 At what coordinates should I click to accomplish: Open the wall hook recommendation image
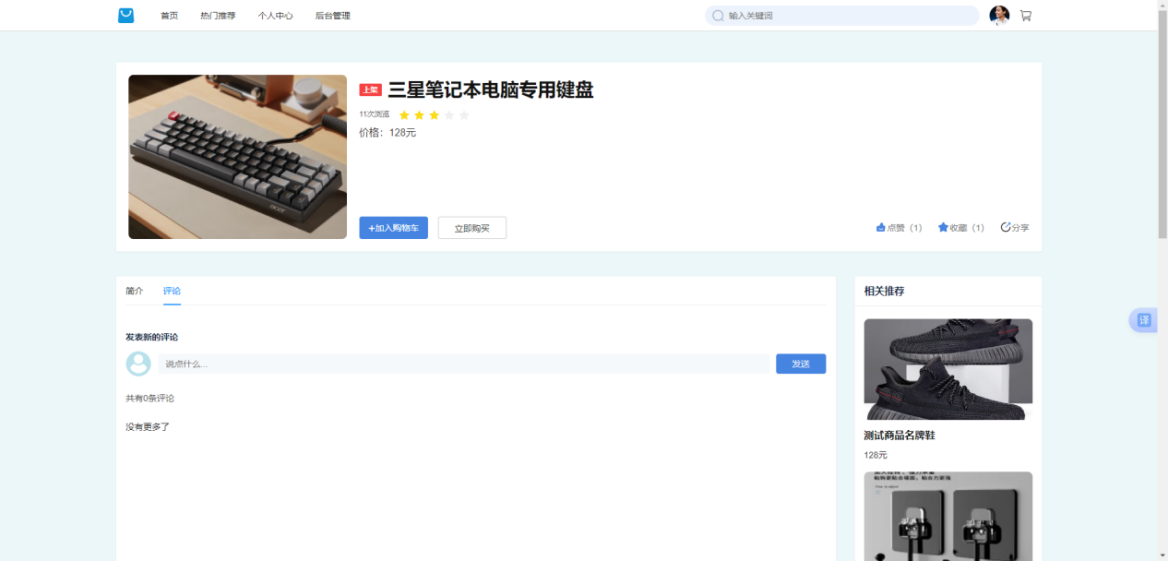(x=948, y=516)
